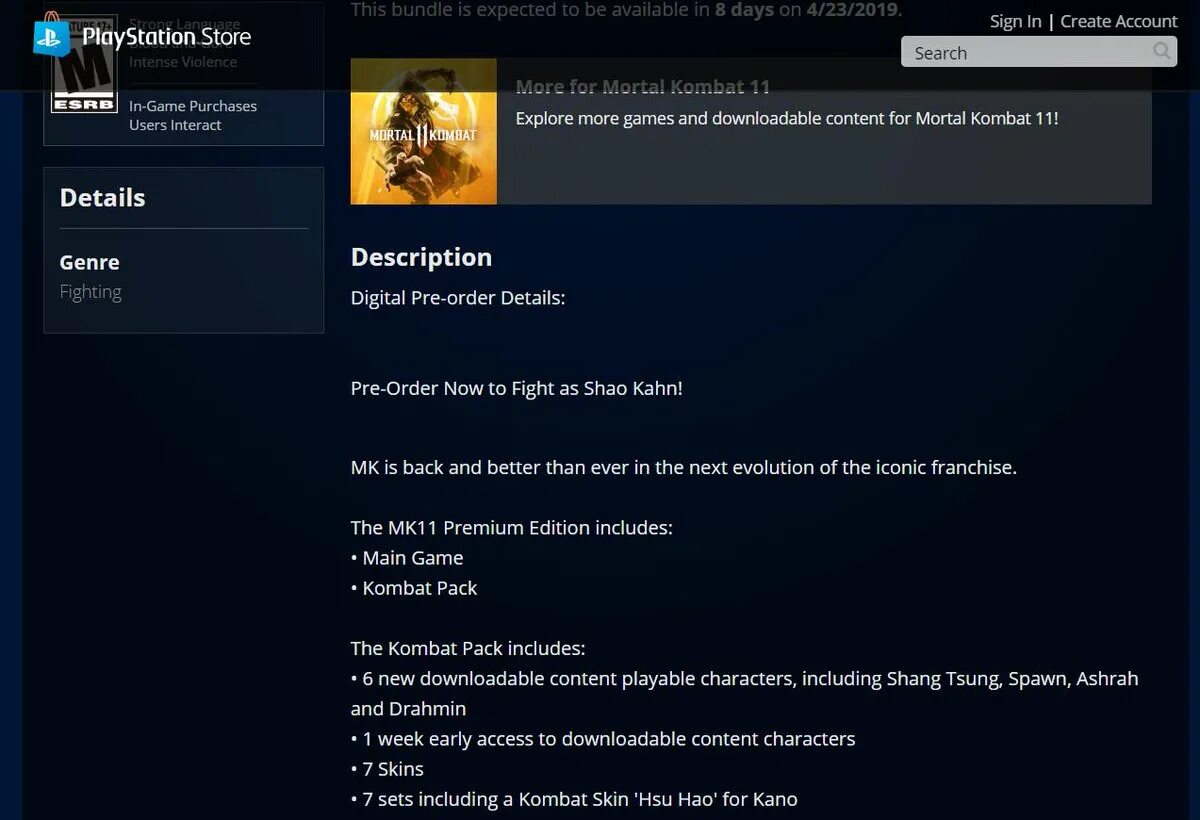Open the Sign In link
Screen dimensions: 1200x820
click(x=1015, y=21)
